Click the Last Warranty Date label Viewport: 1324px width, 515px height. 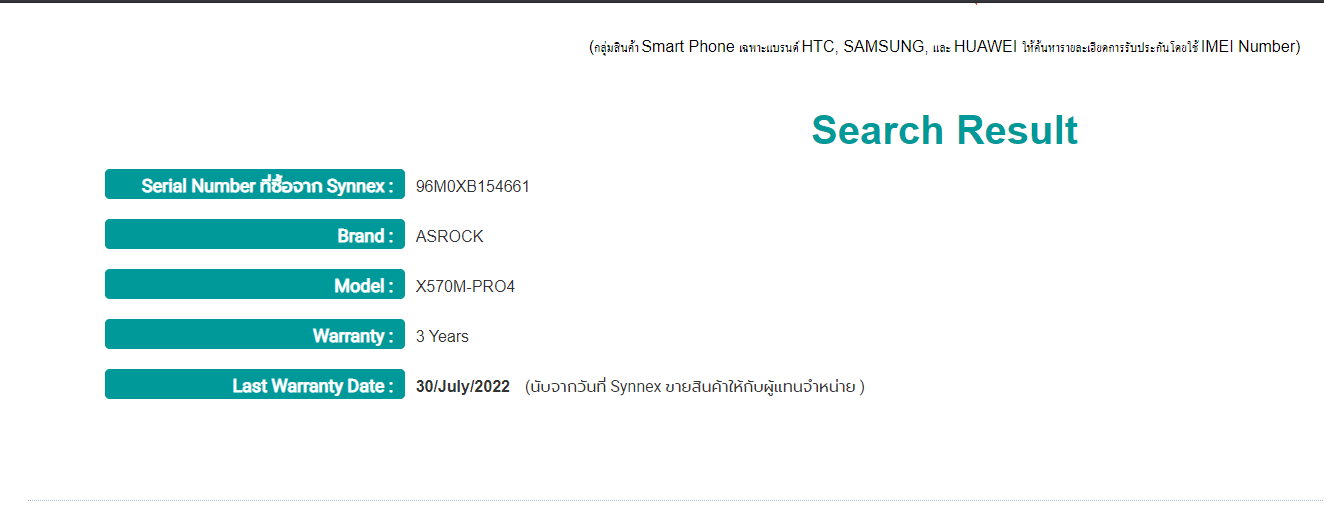[x=255, y=385]
